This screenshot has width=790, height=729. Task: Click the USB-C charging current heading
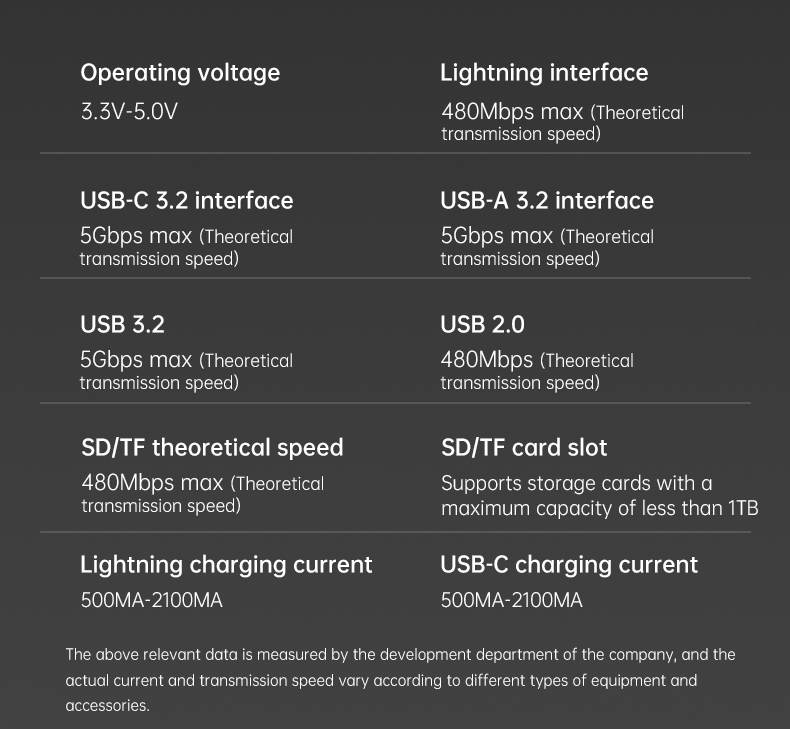tap(569, 564)
